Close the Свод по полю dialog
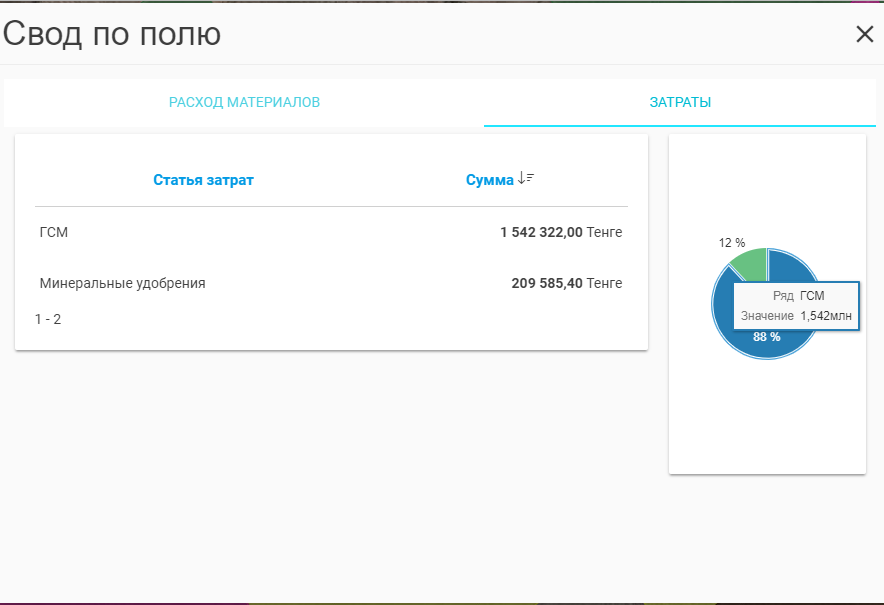 [x=864, y=34]
